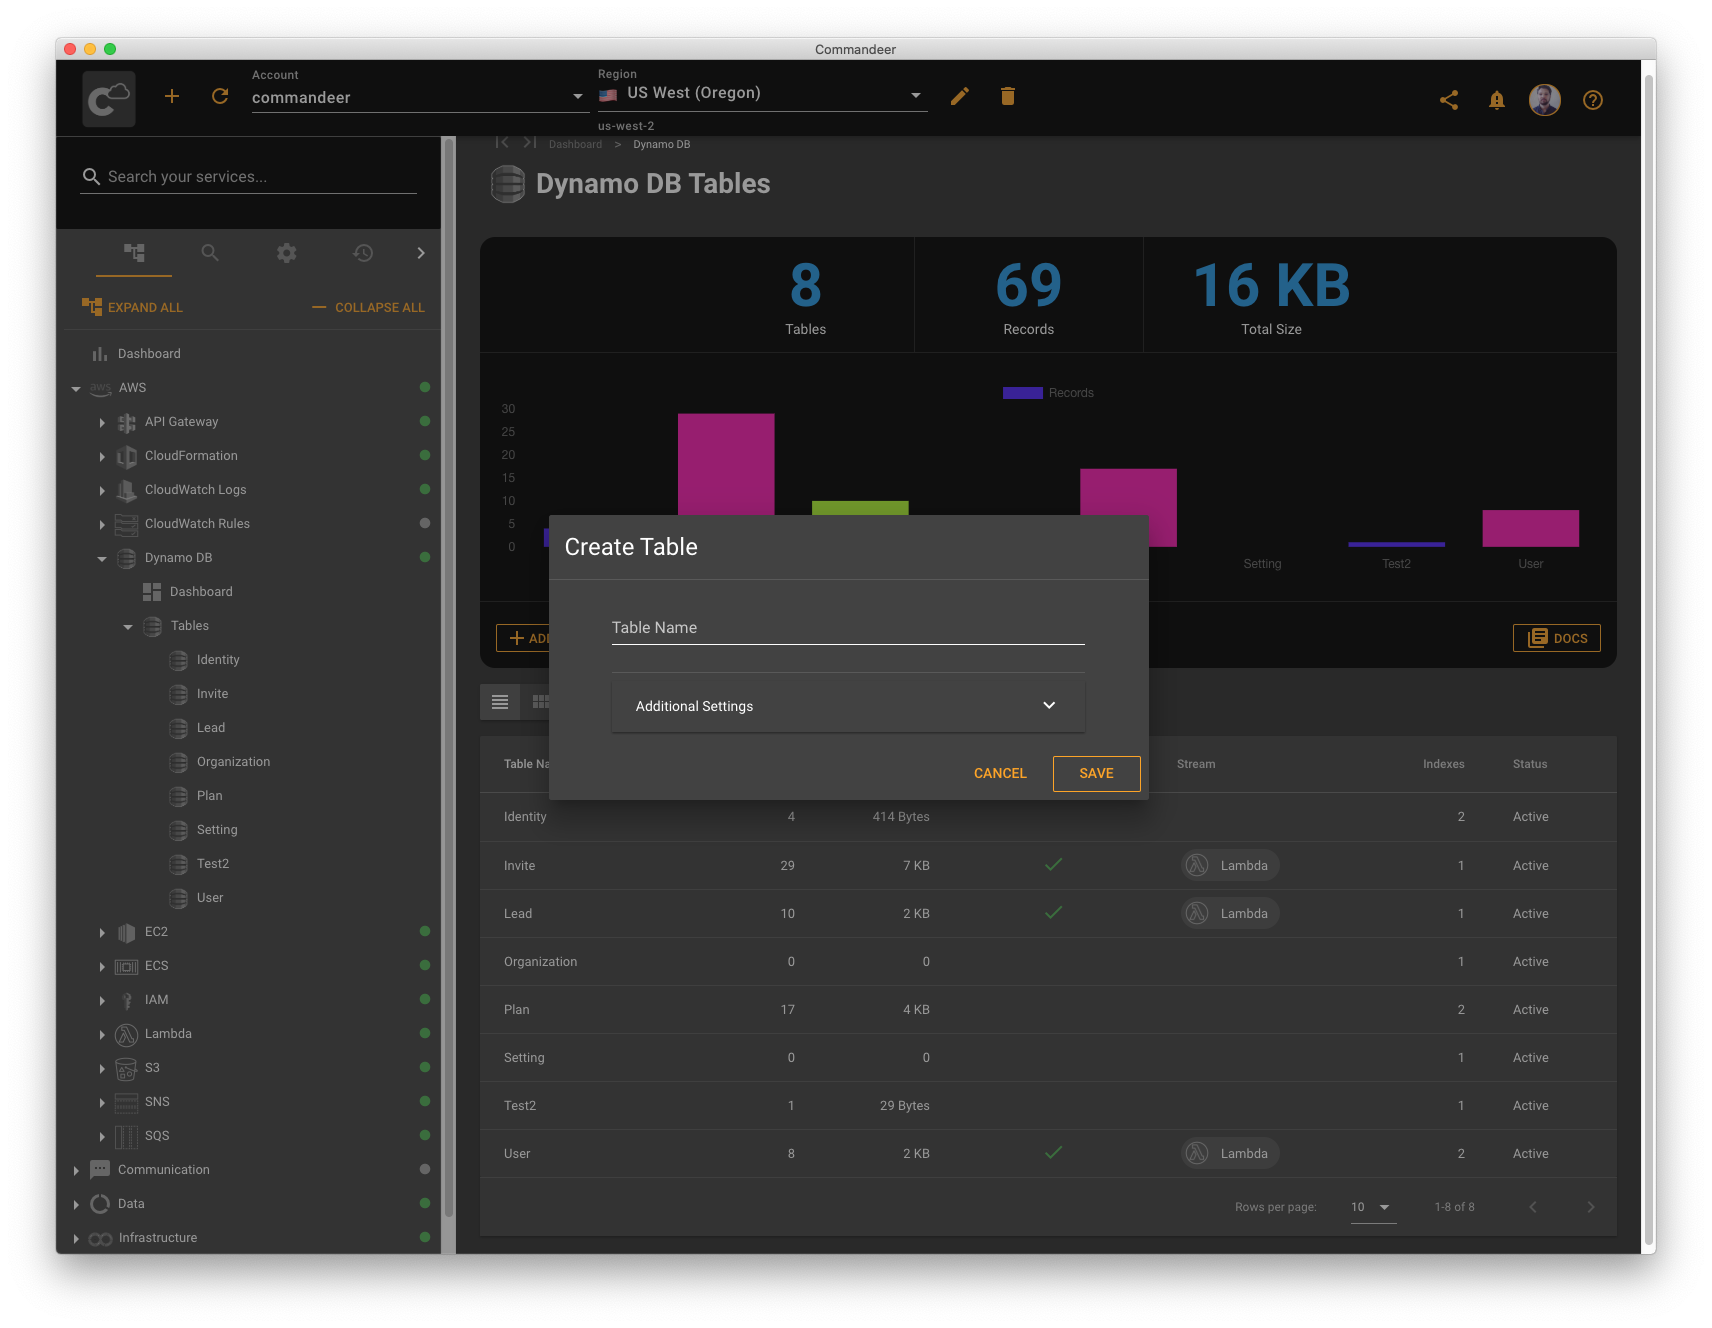Go to first history page icon
1712x1328 pixels.
502,143
